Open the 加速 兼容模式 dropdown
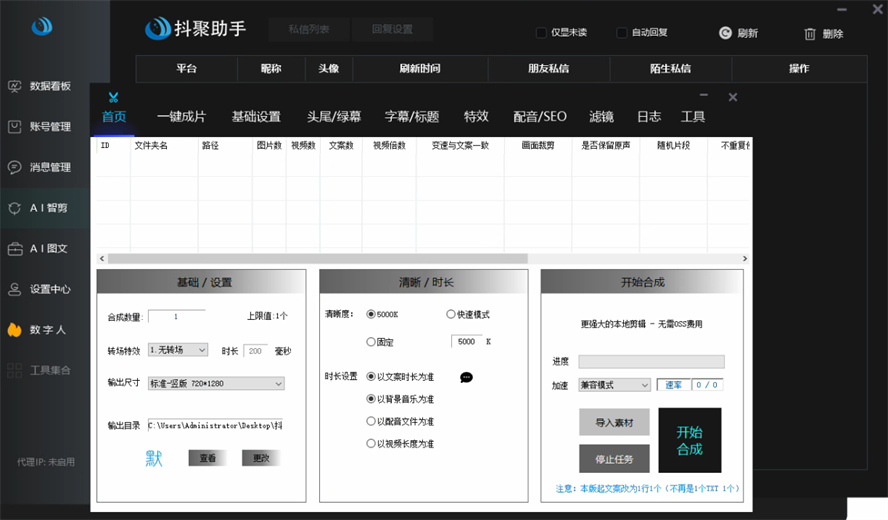The width and height of the screenshot is (888, 520). pyautogui.click(x=614, y=385)
